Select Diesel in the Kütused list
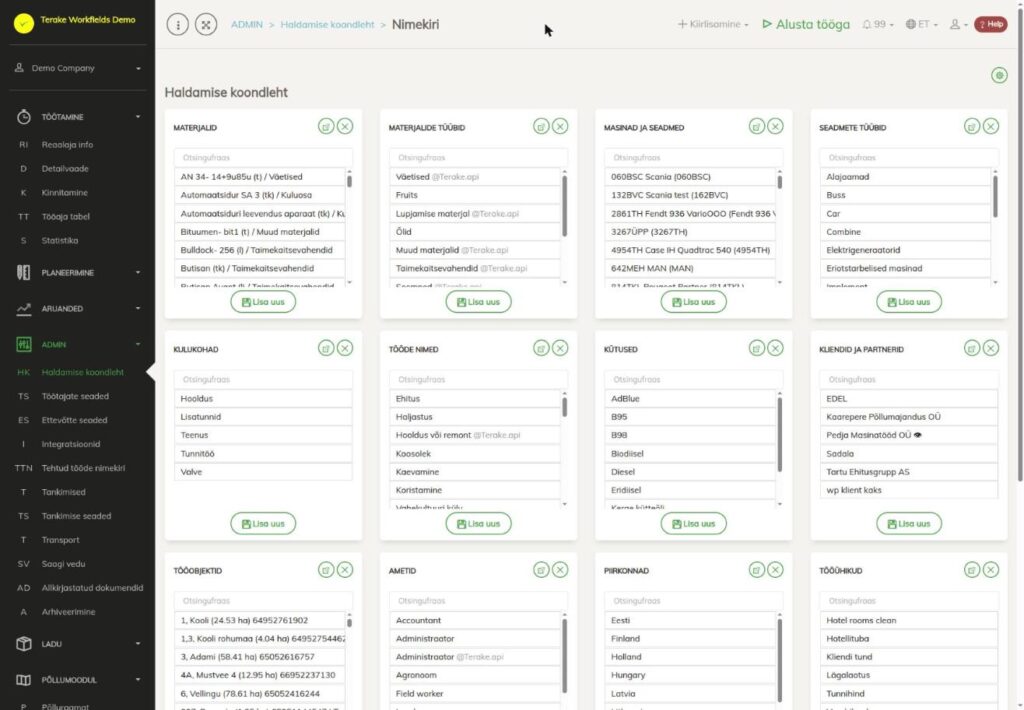 [690, 472]
